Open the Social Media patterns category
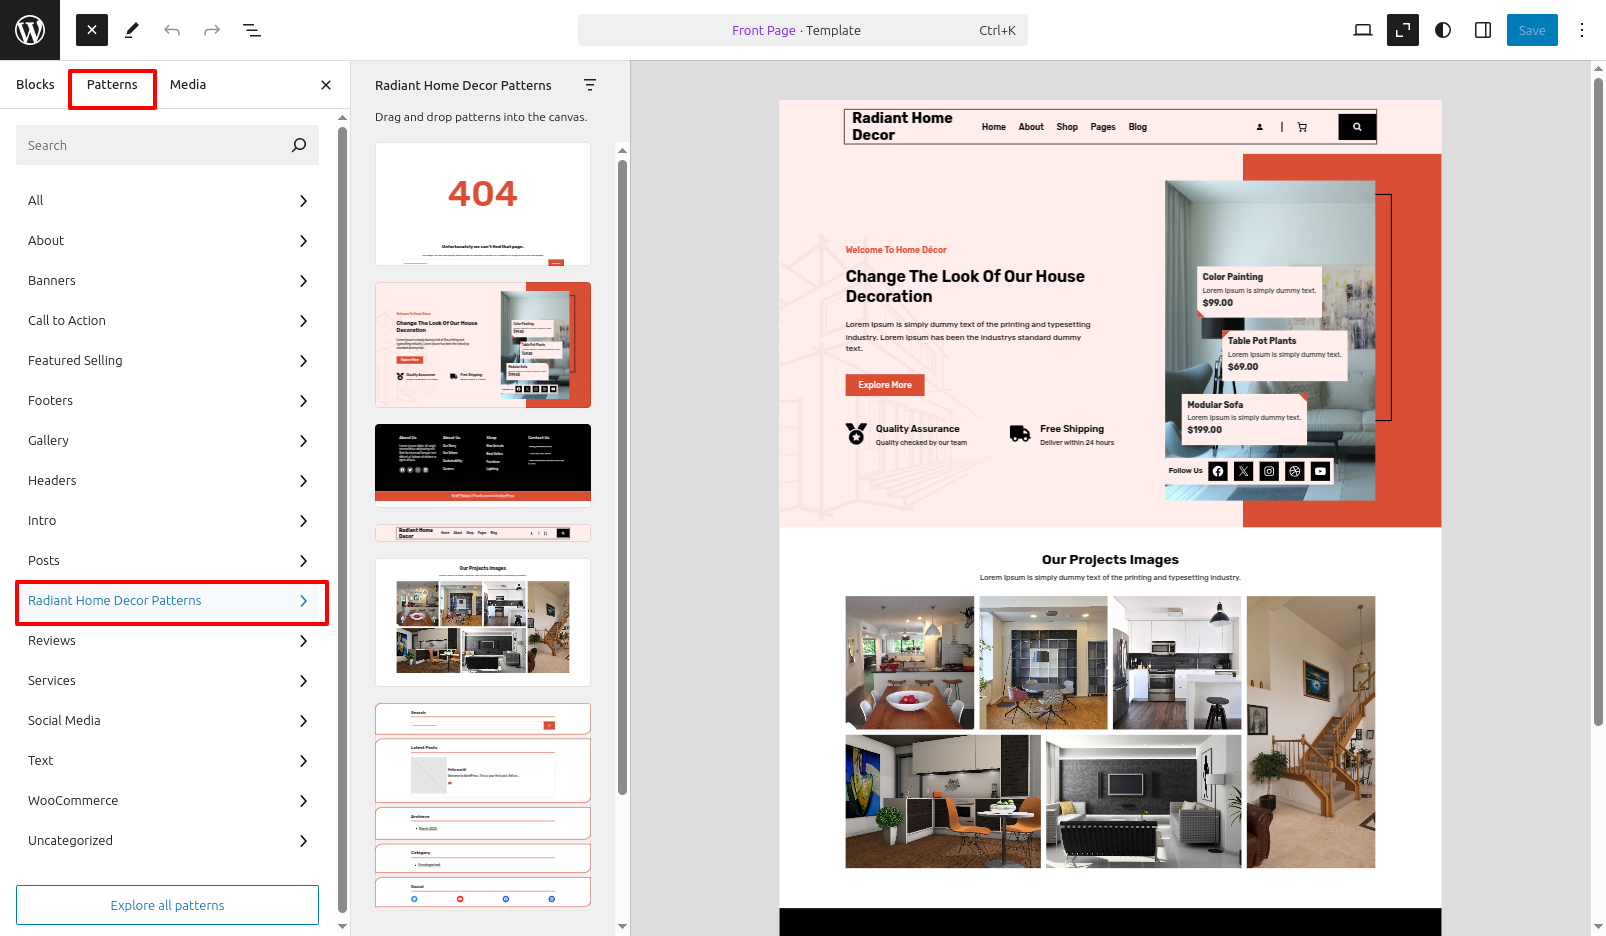Viewport: 1606px width, 936px height. point(167,721)
